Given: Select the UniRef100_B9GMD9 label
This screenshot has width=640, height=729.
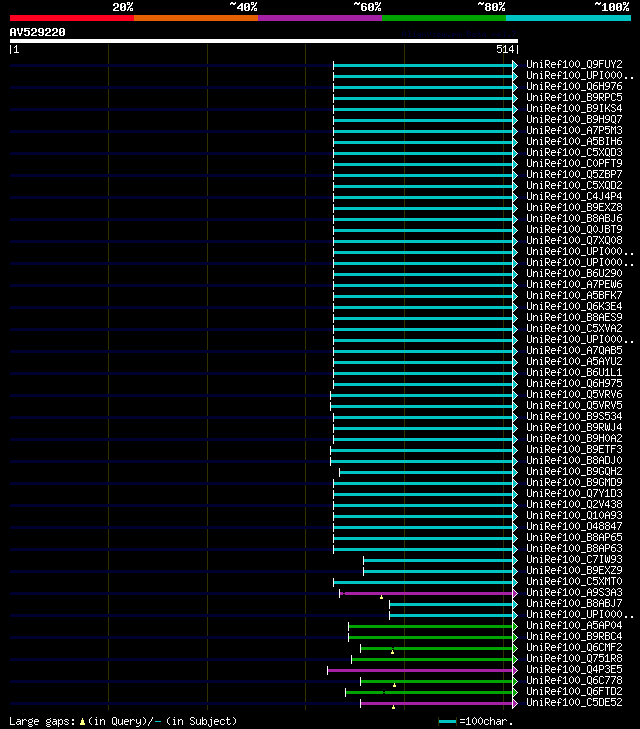Looking at the screenshot, I should pos(574,483).
